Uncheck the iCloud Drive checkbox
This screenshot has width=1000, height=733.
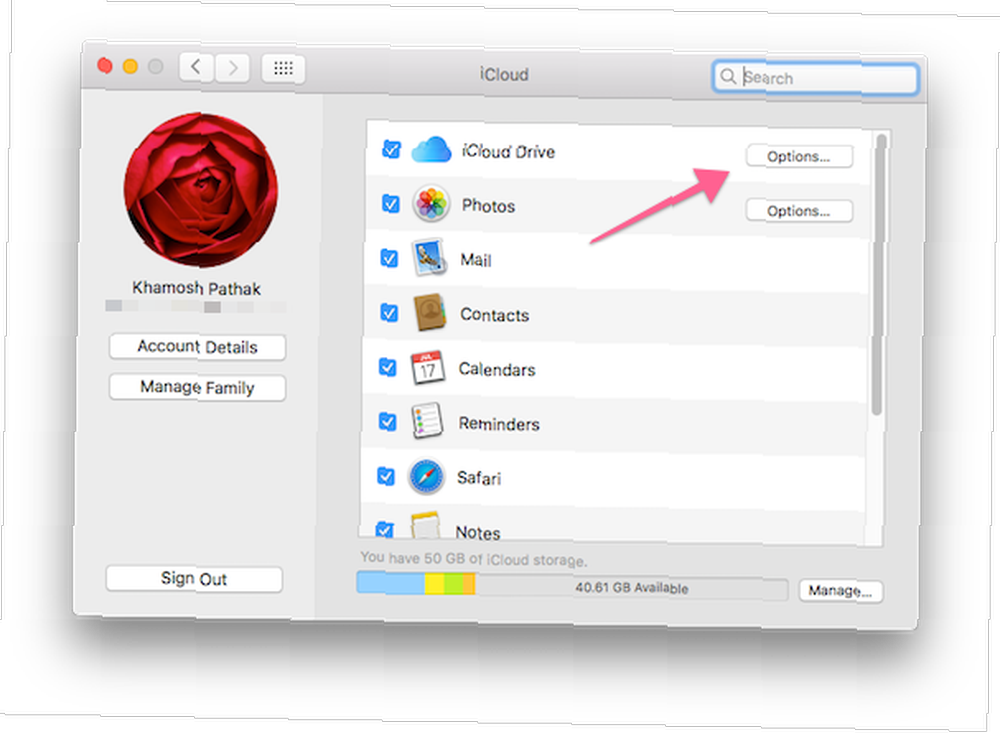[x=391, y=149]
